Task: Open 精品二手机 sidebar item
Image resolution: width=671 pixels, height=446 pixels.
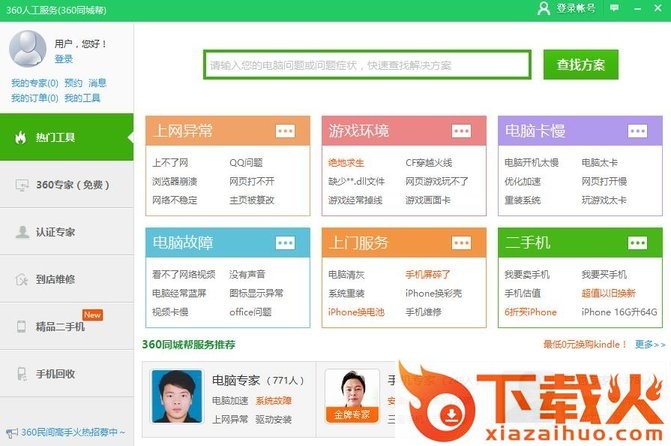Action: click(x=66, y=327)
